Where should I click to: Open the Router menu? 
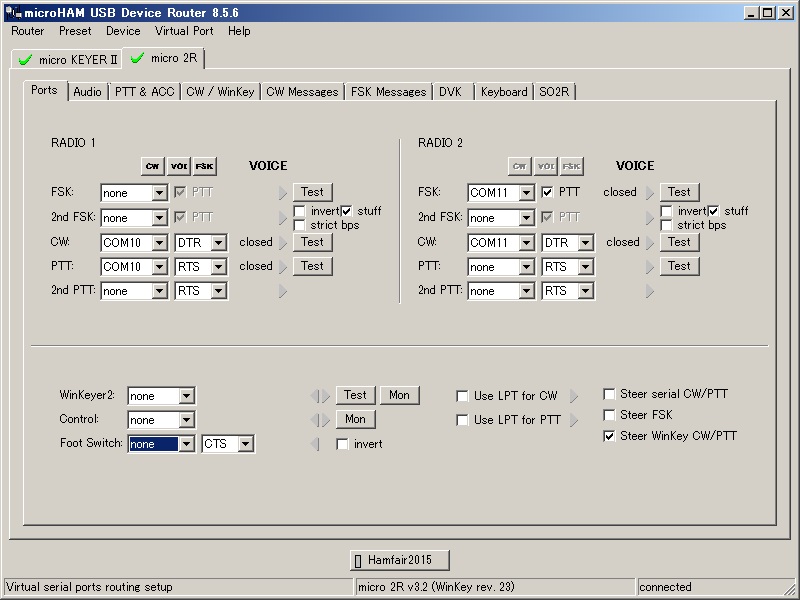(x=28, y=31)
